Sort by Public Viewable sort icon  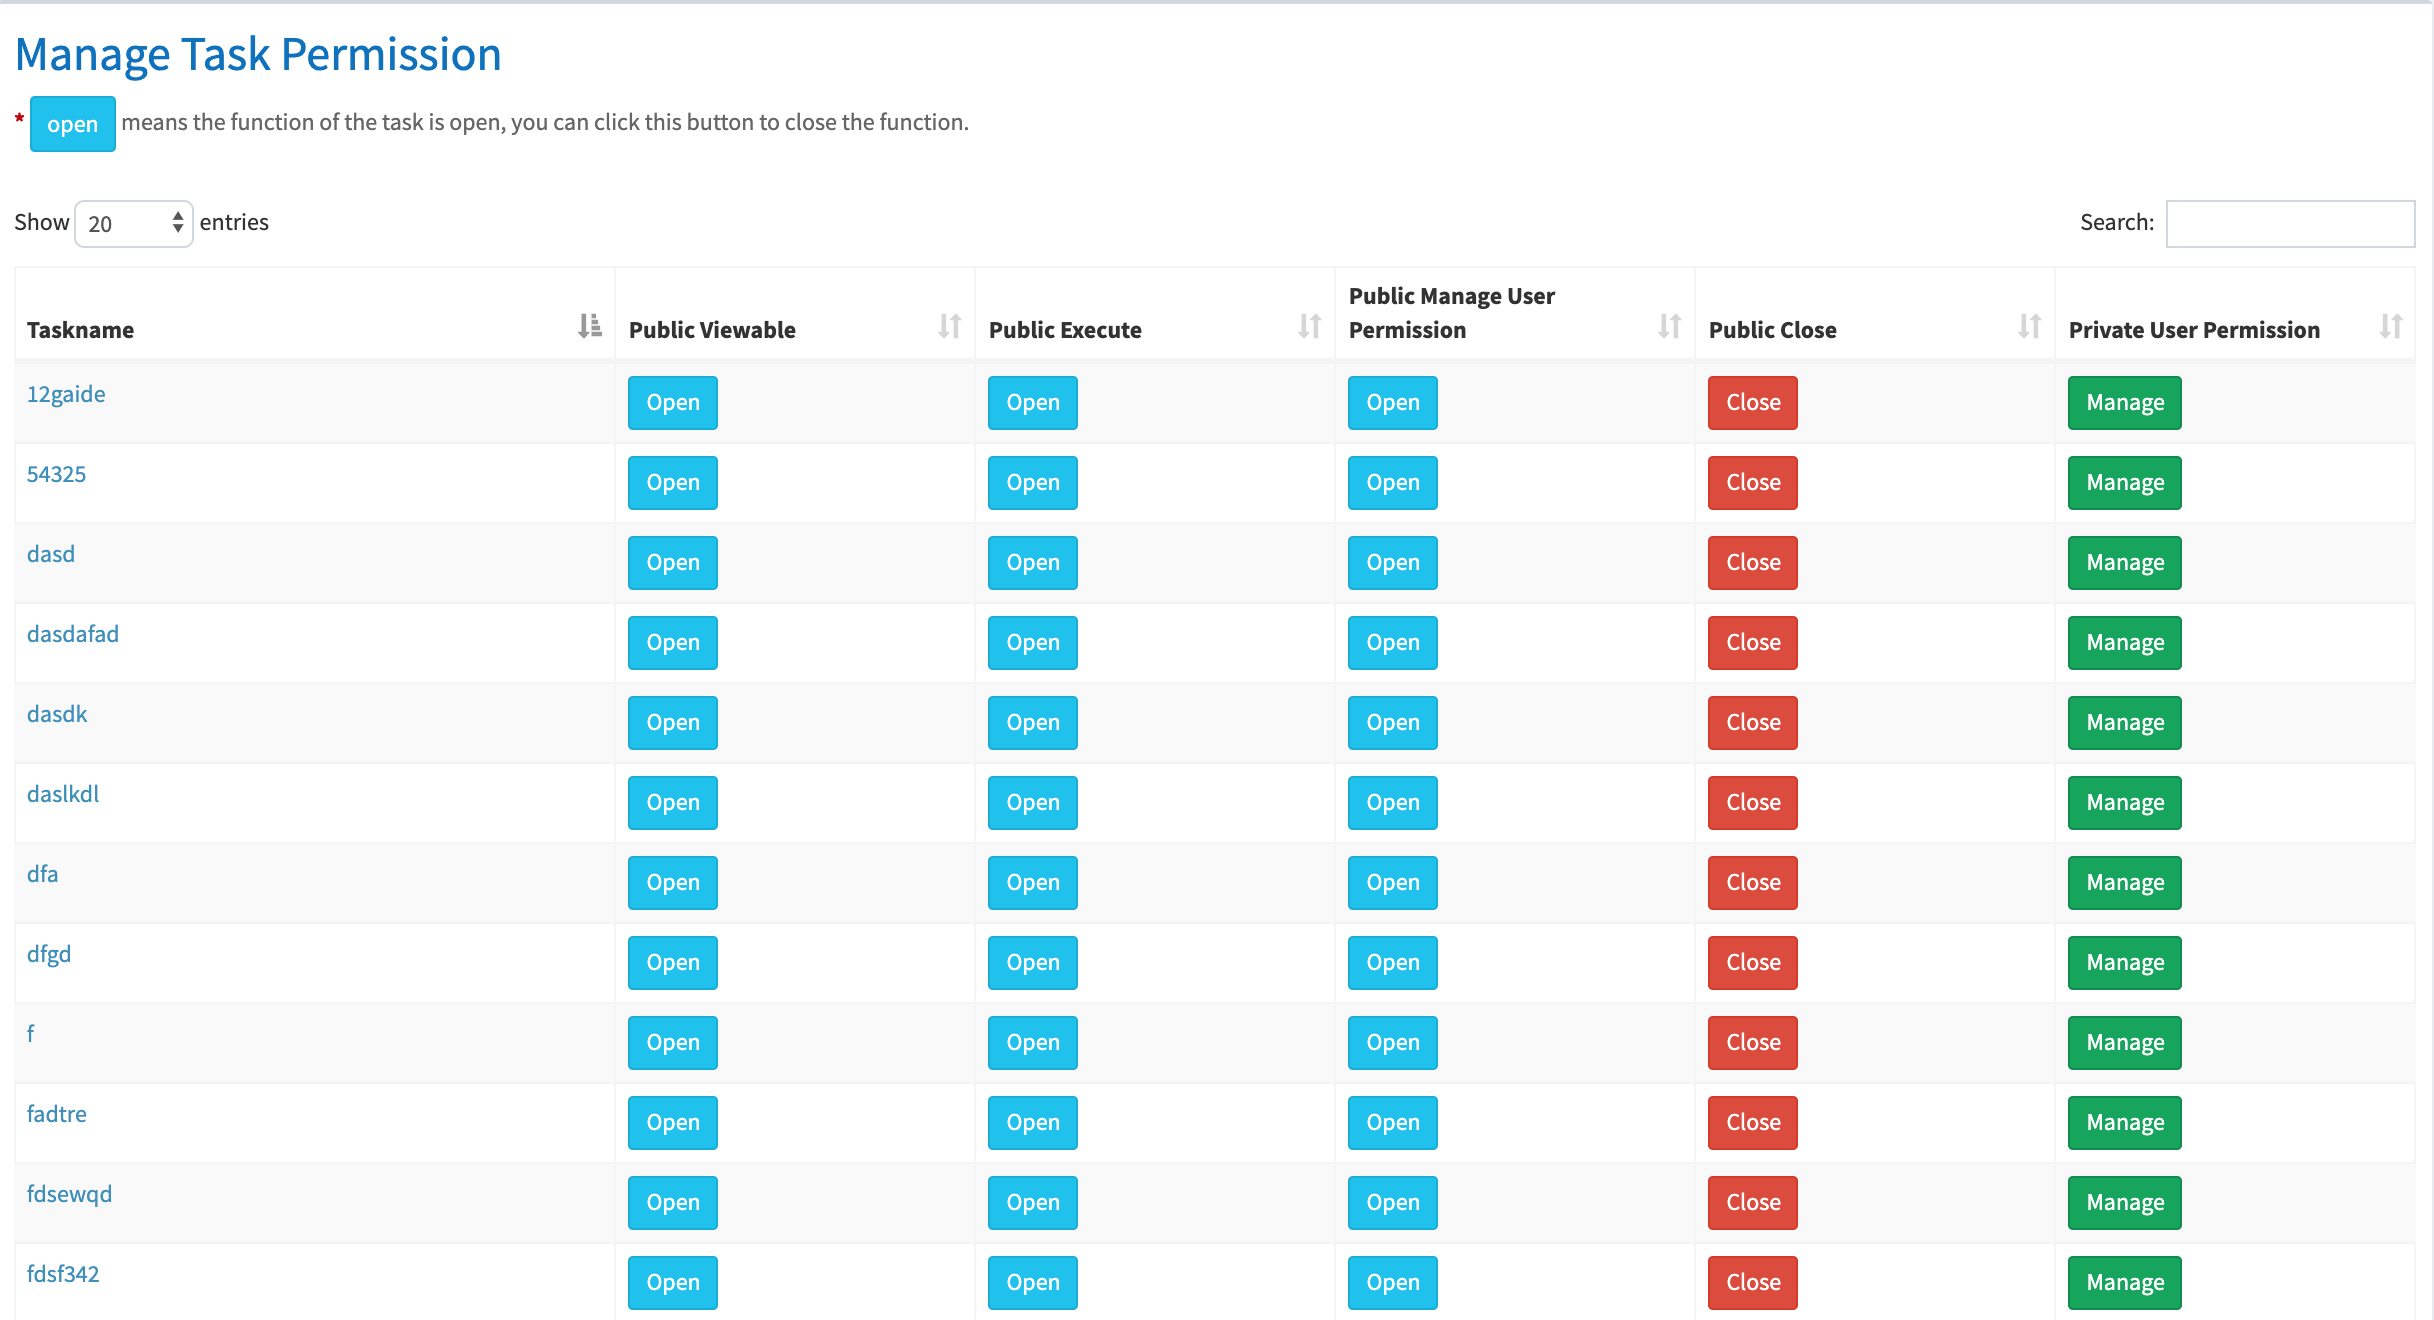point(950,326)
